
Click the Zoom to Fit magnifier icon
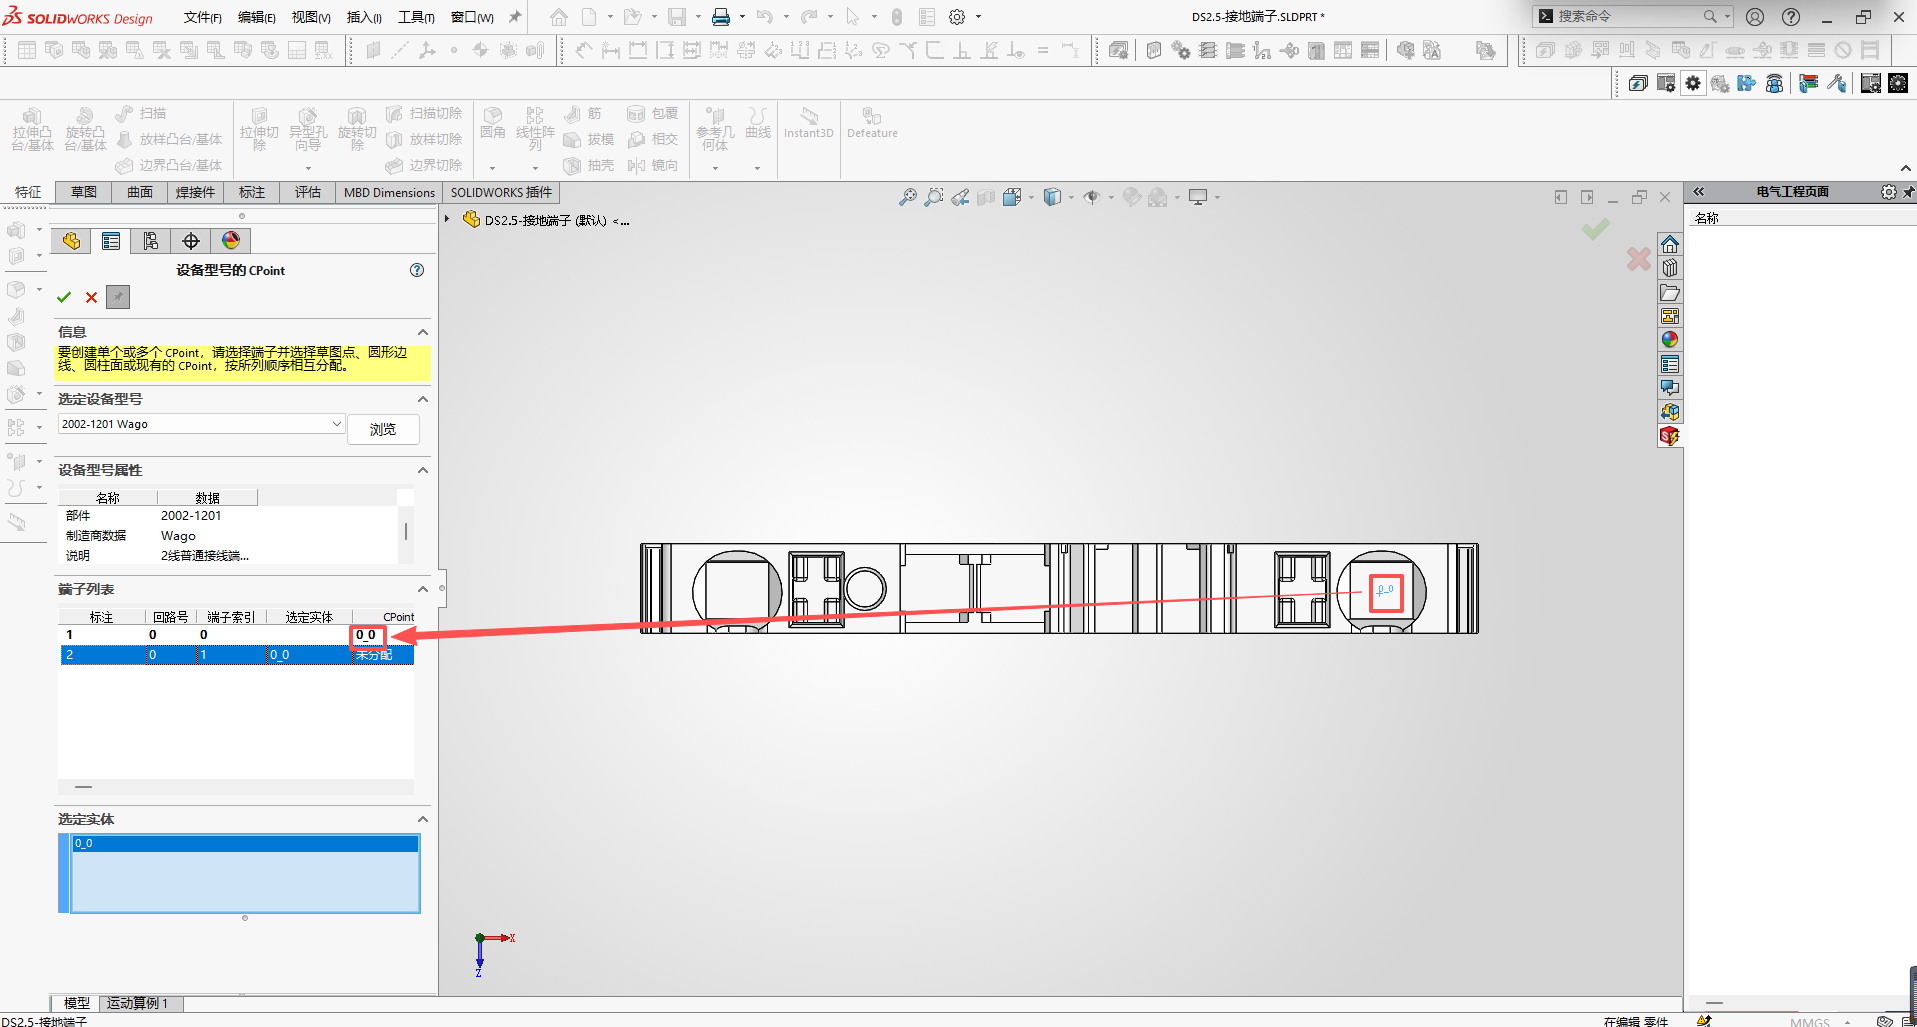tap(907, 198)
